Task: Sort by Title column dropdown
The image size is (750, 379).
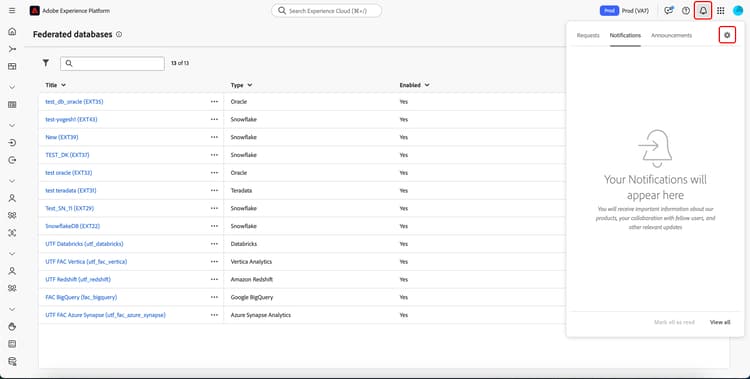Action: (x=55, y=85)
